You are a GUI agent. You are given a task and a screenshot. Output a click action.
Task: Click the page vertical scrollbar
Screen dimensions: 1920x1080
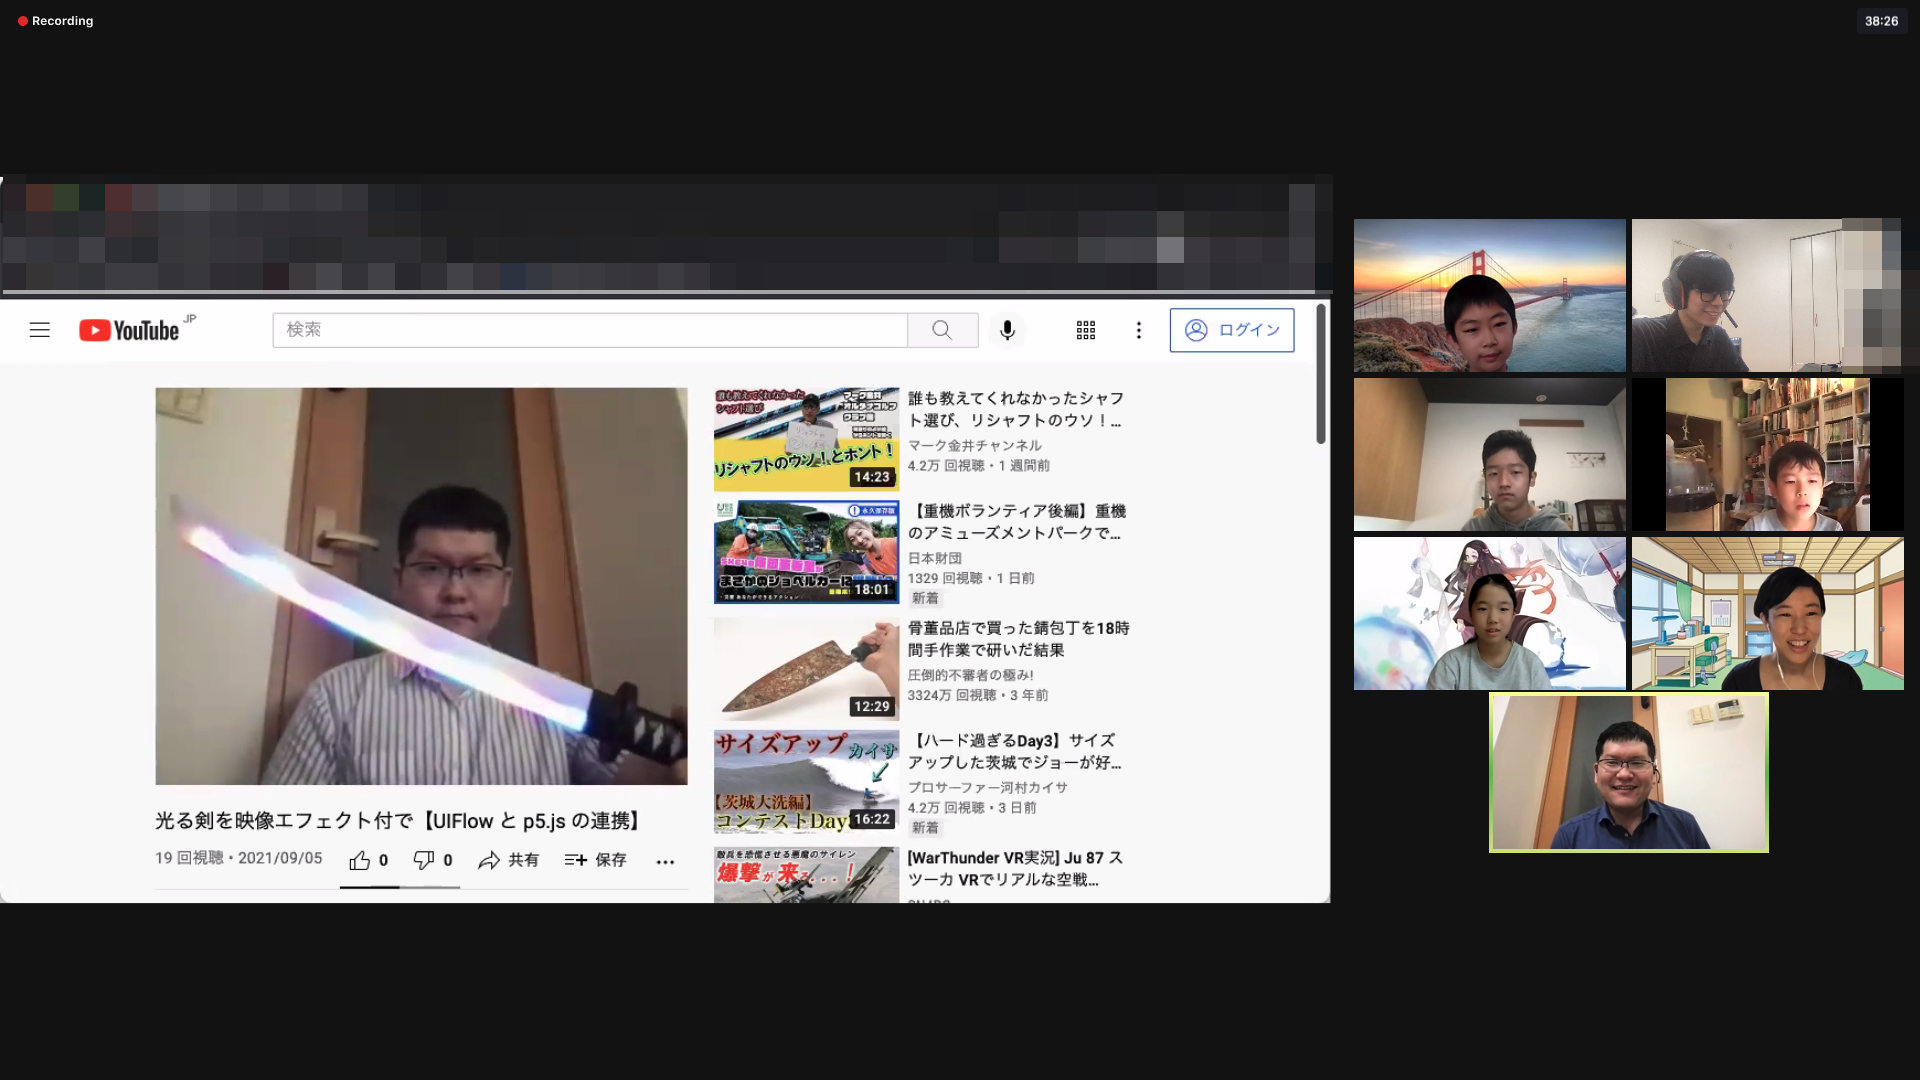1320,375
